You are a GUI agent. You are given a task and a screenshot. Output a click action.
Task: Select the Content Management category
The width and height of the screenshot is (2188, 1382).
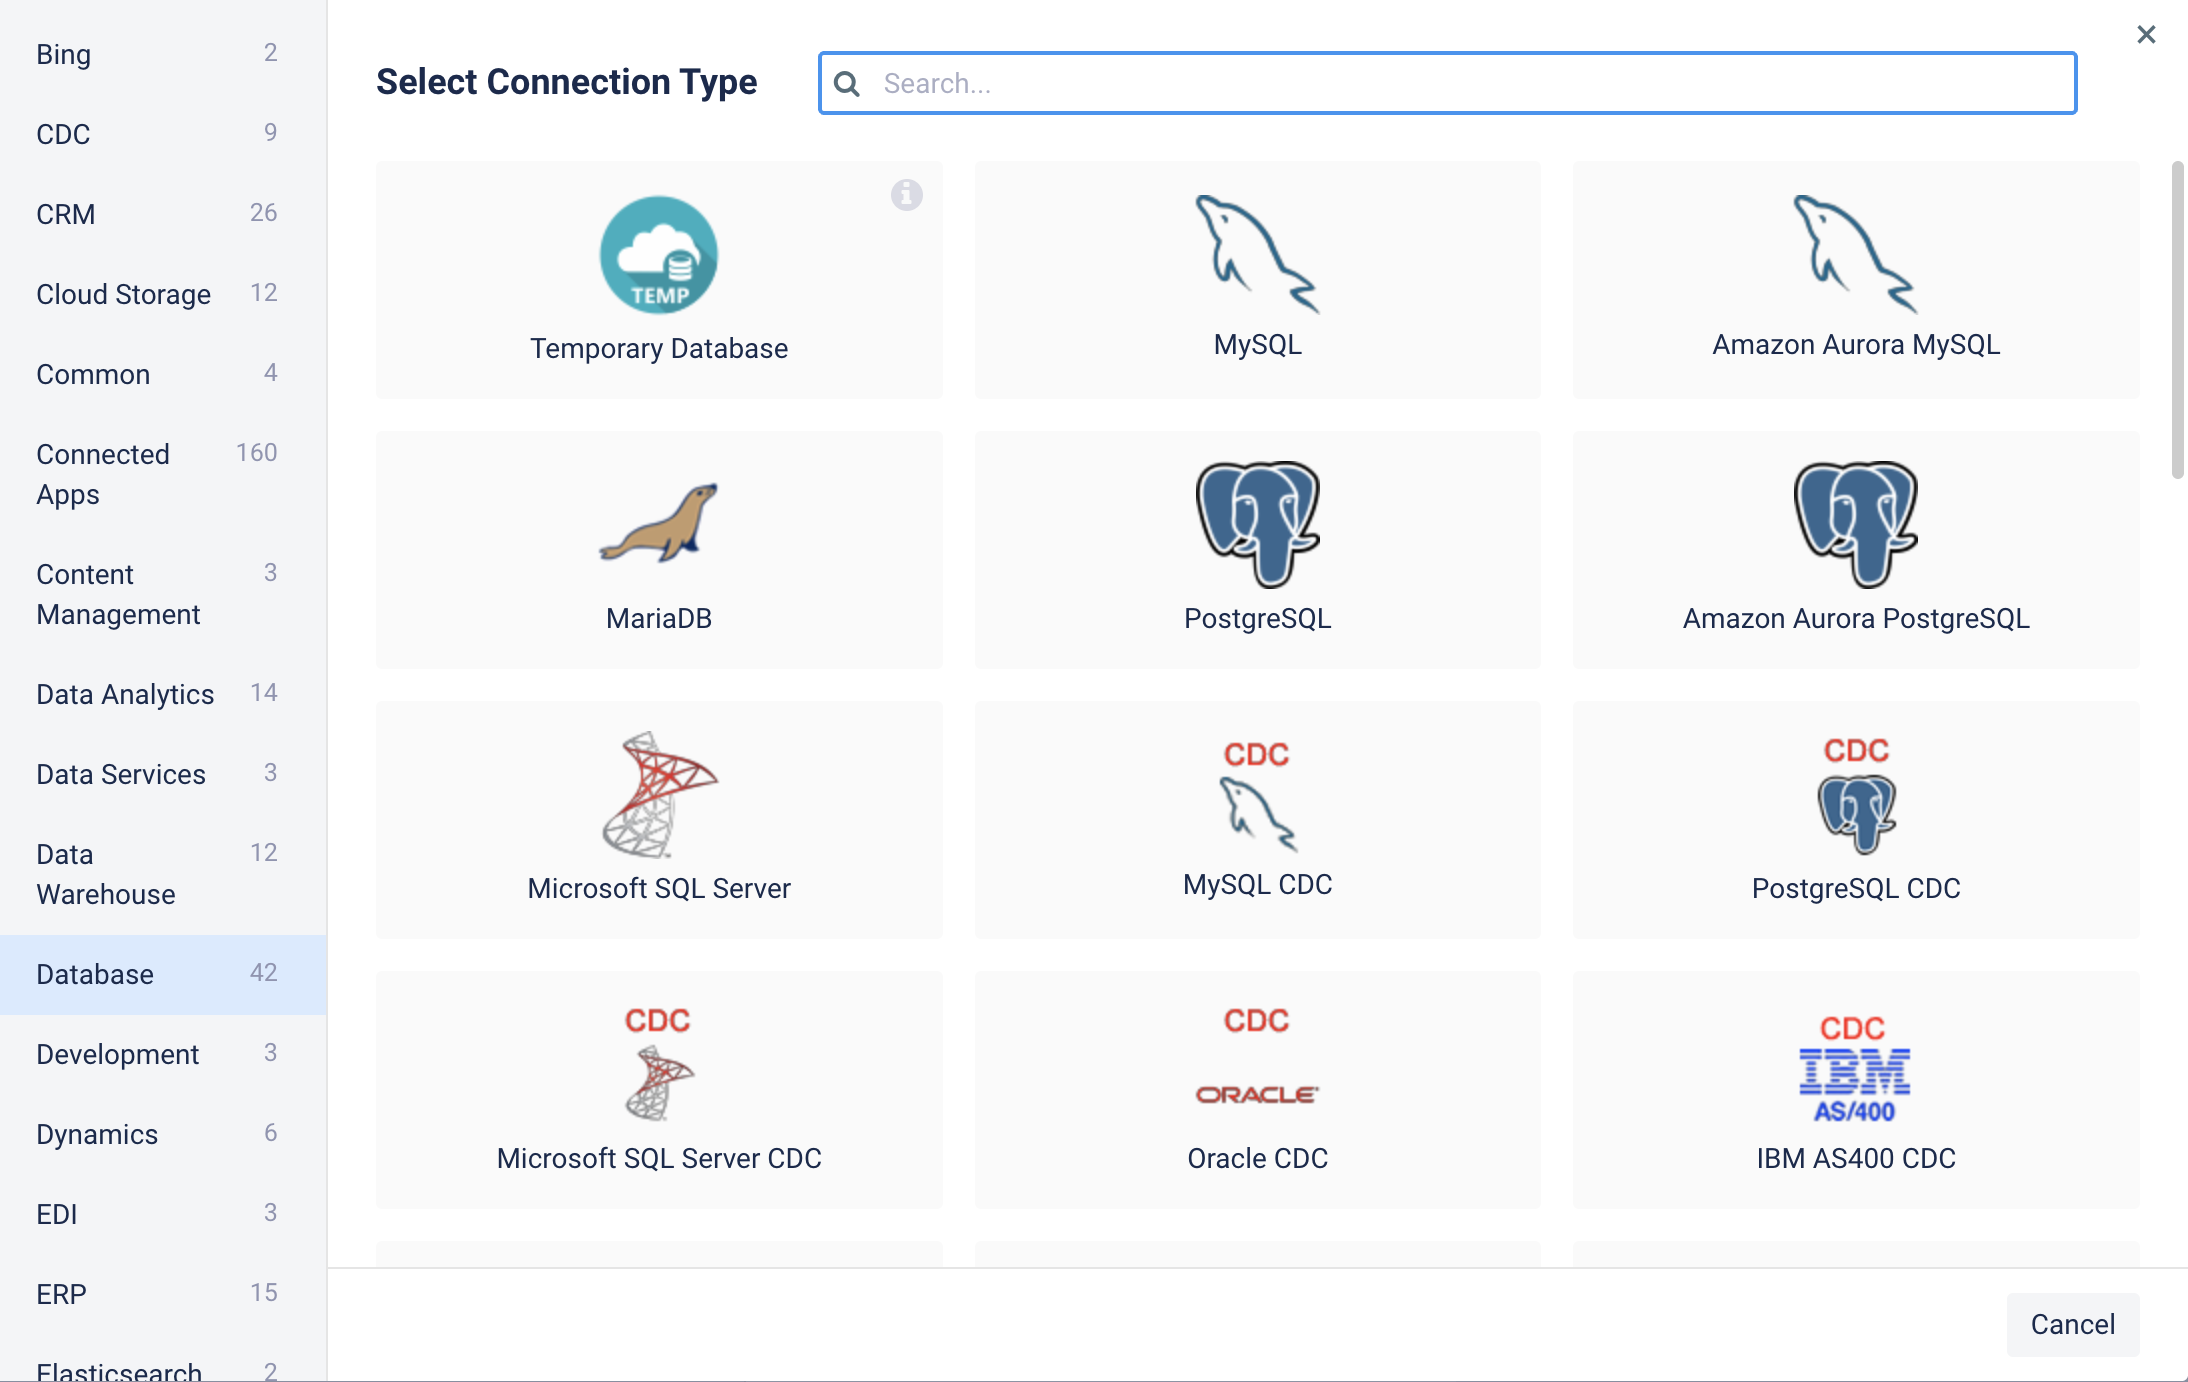tap(163, 594)
